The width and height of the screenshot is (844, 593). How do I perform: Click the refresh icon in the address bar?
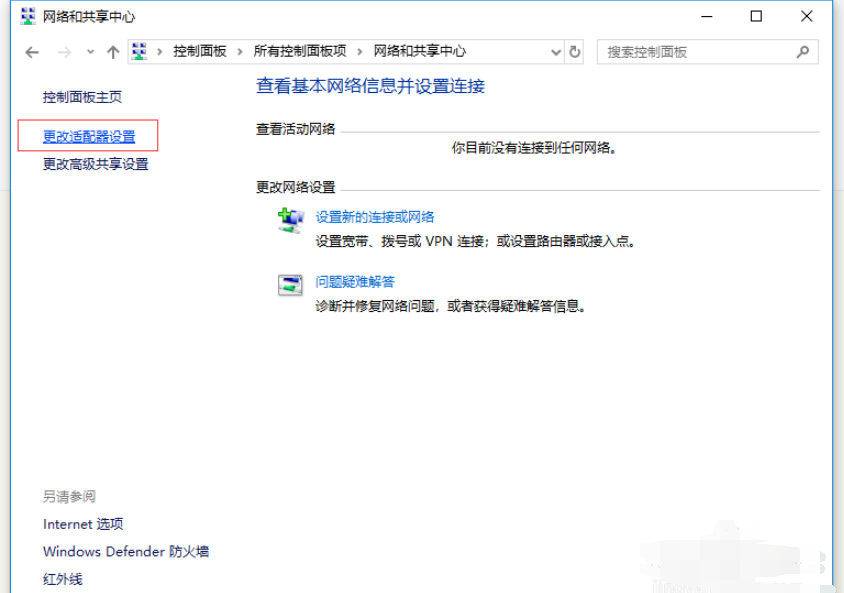[x=573, y=51]
